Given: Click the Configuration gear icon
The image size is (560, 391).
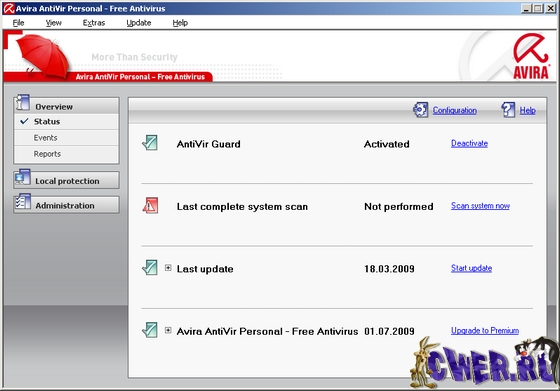Looking at the screenshot, I should tap(420, 110).
